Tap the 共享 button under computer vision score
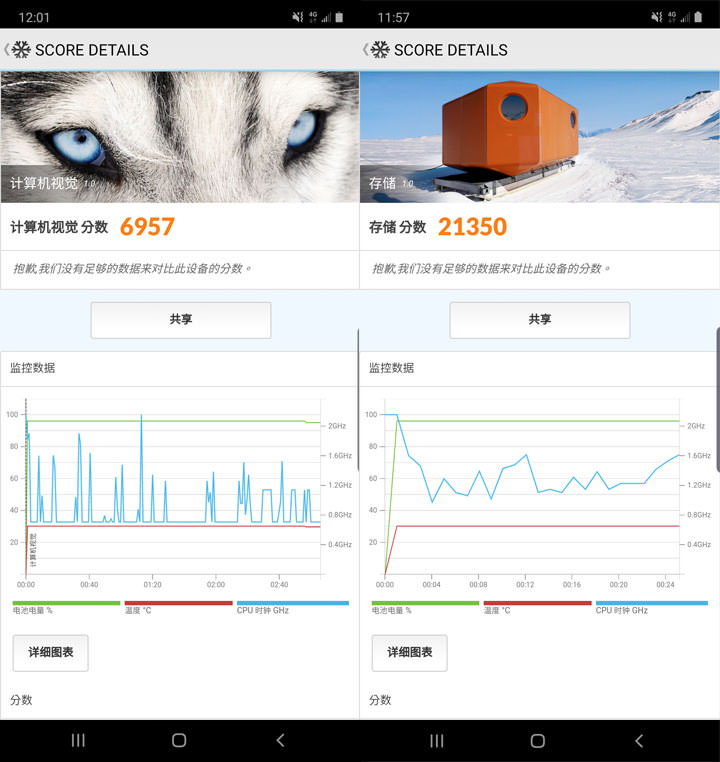The image size is (720, 762). (x=181, y=320)
